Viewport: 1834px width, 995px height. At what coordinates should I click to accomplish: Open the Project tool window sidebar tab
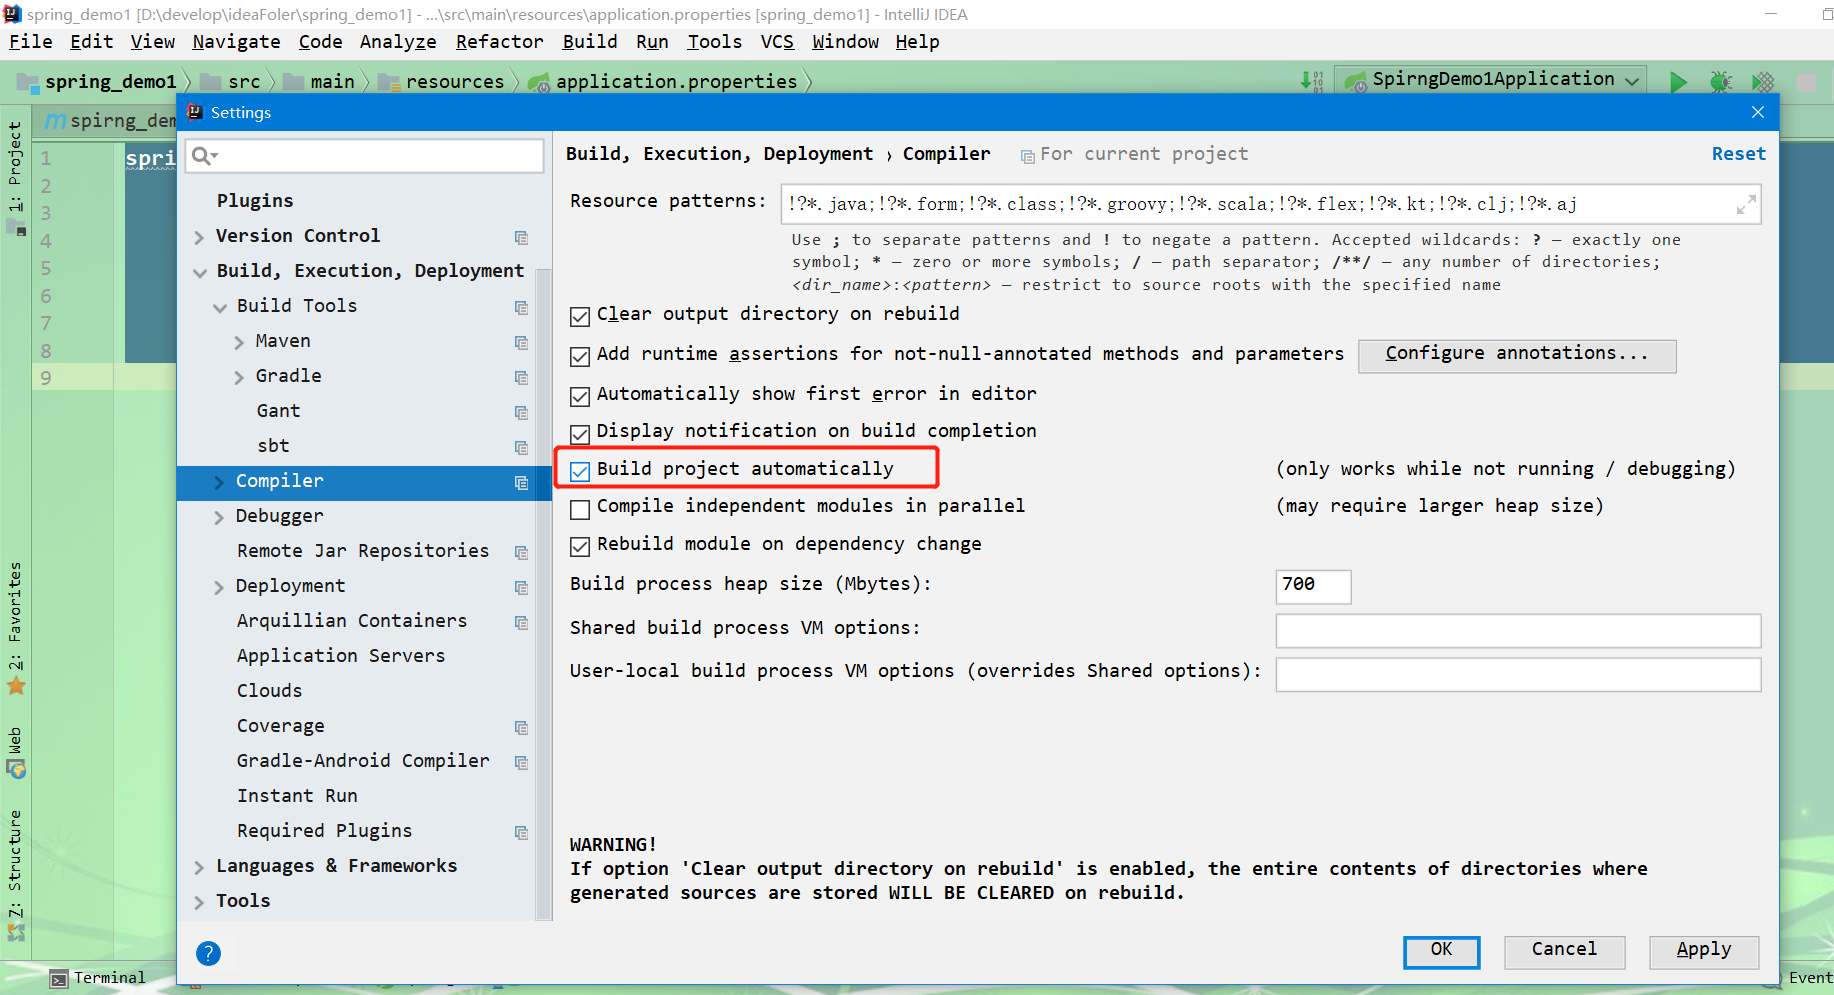coord(15,178)
